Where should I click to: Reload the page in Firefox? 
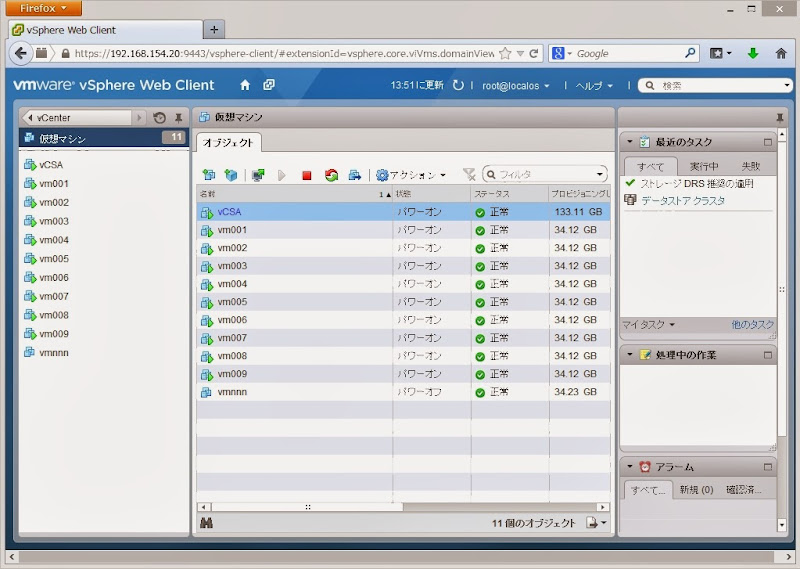pos(534,53)
